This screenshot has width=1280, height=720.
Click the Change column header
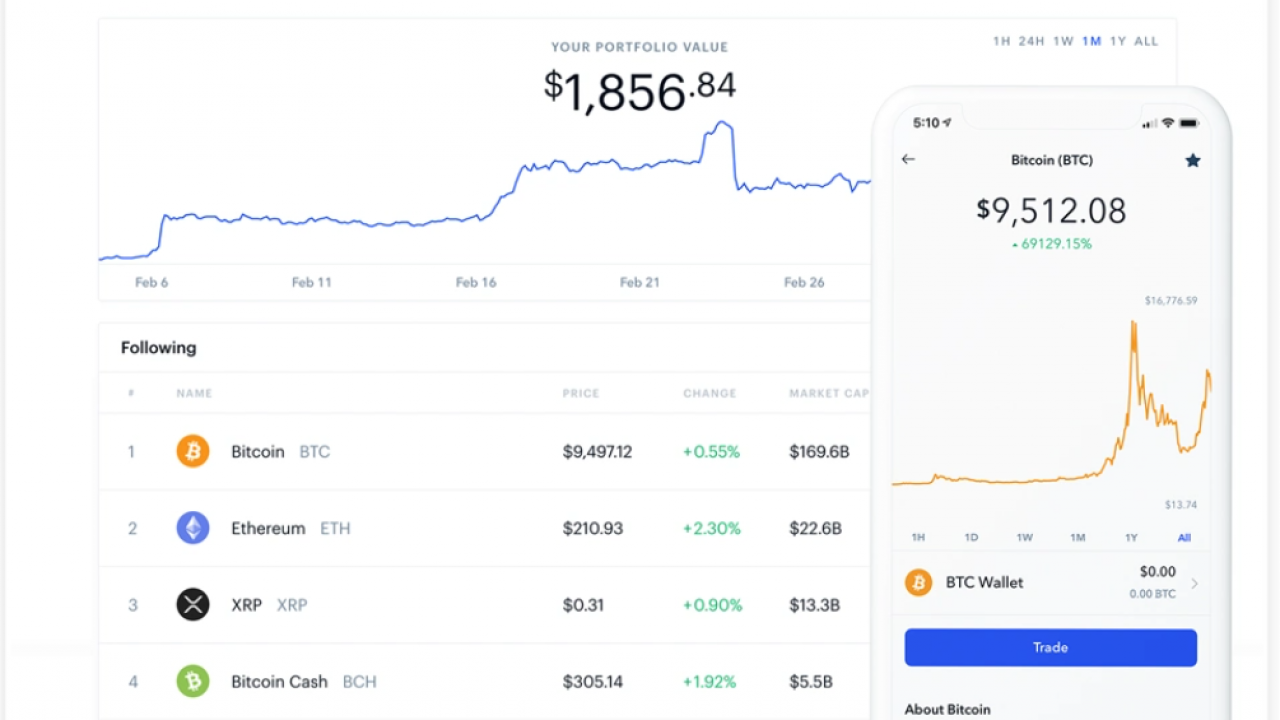pyautogui.click(x=709, y=393)
